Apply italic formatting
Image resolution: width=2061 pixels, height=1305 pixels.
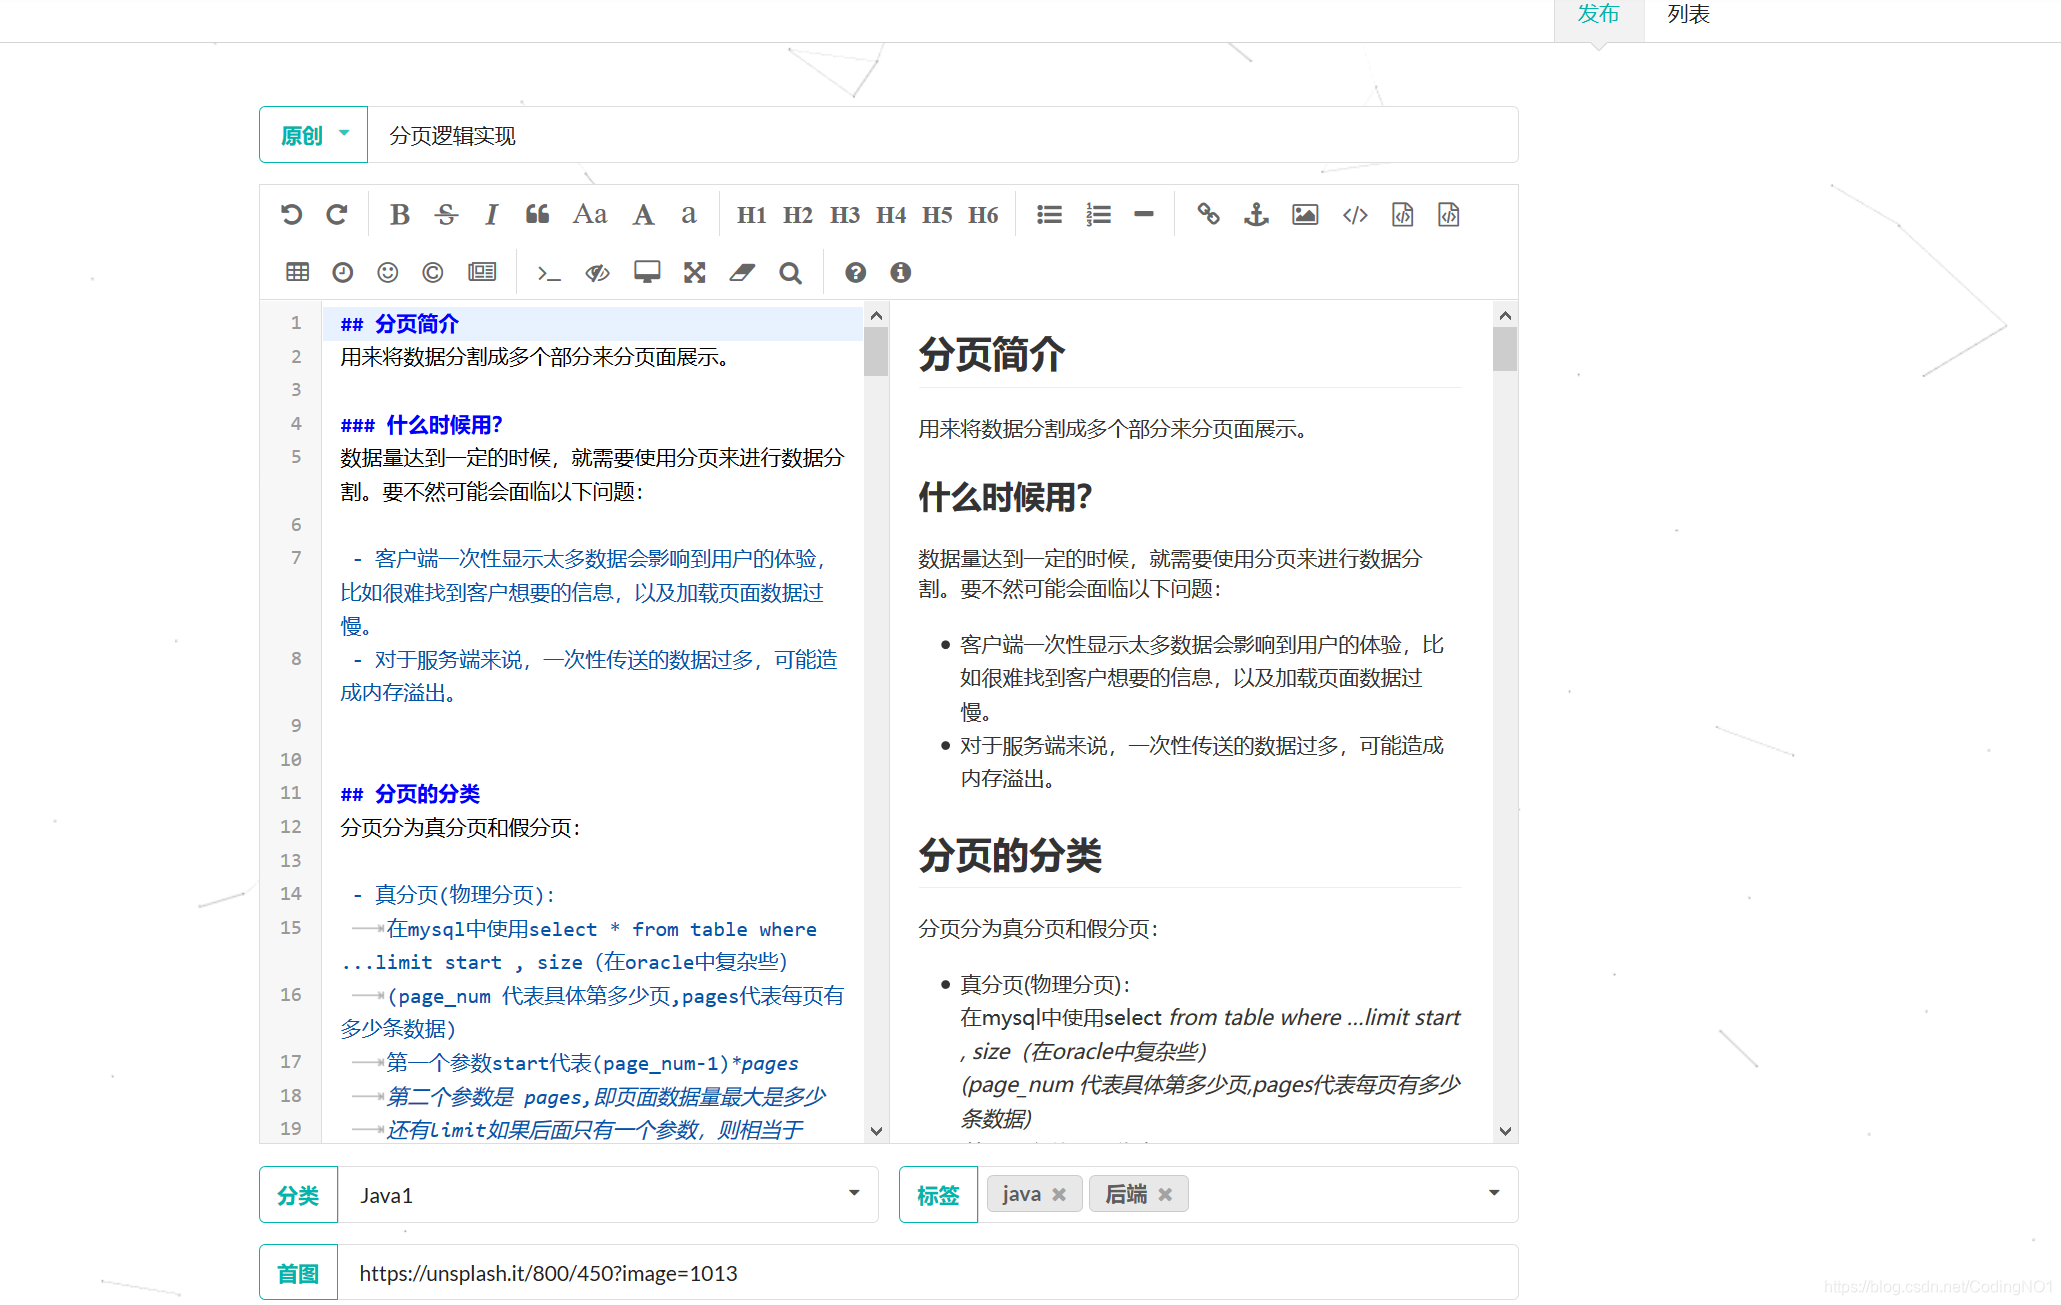pyautogui.click(x=491, y=215)
